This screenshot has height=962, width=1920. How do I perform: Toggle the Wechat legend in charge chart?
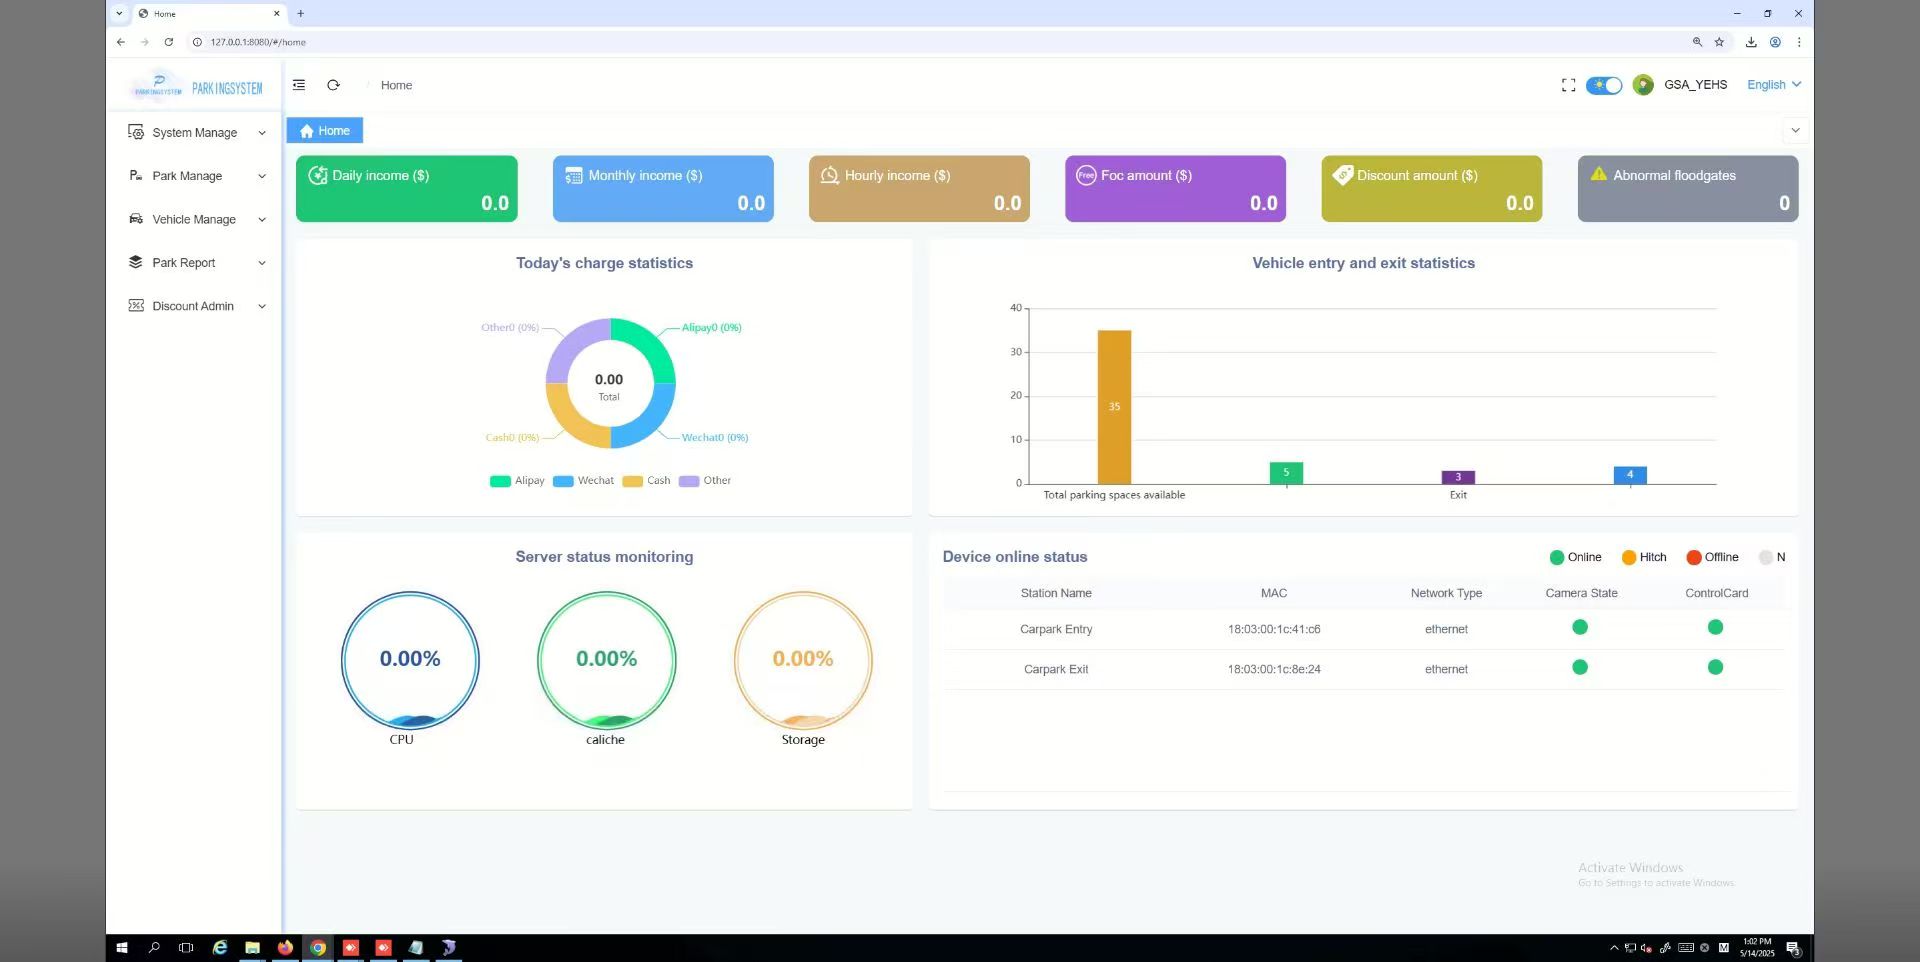point(584,481)
